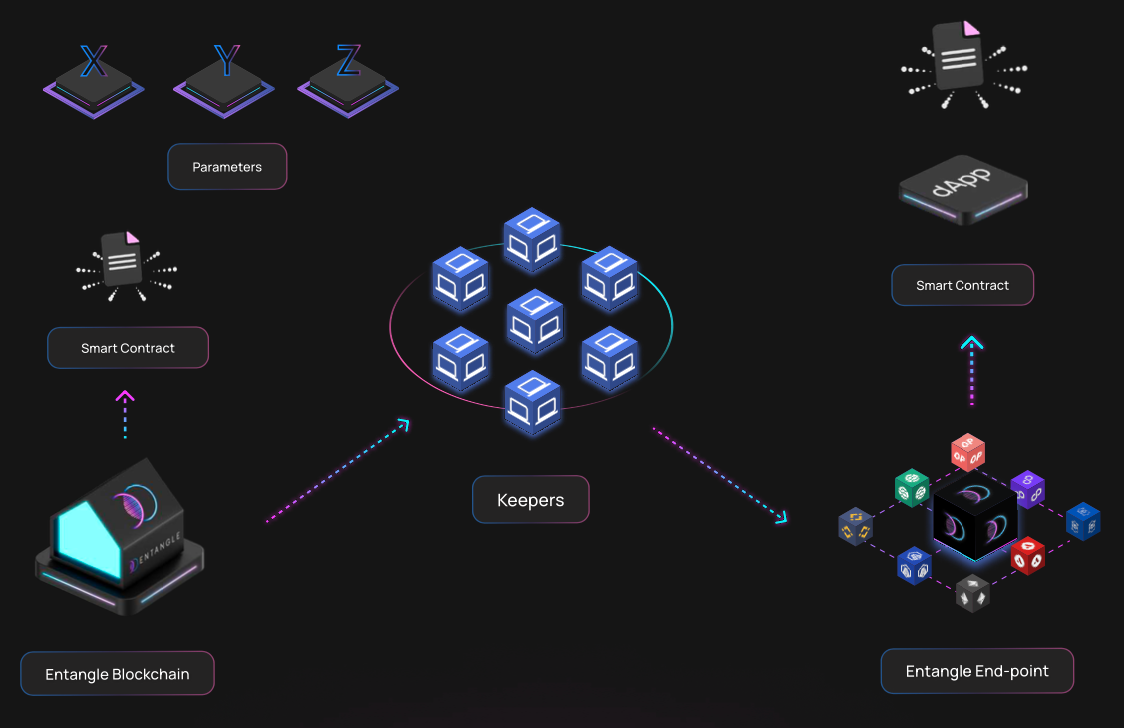
Task: Select the Smart Contract label under dApp
Action: [963, 285]
